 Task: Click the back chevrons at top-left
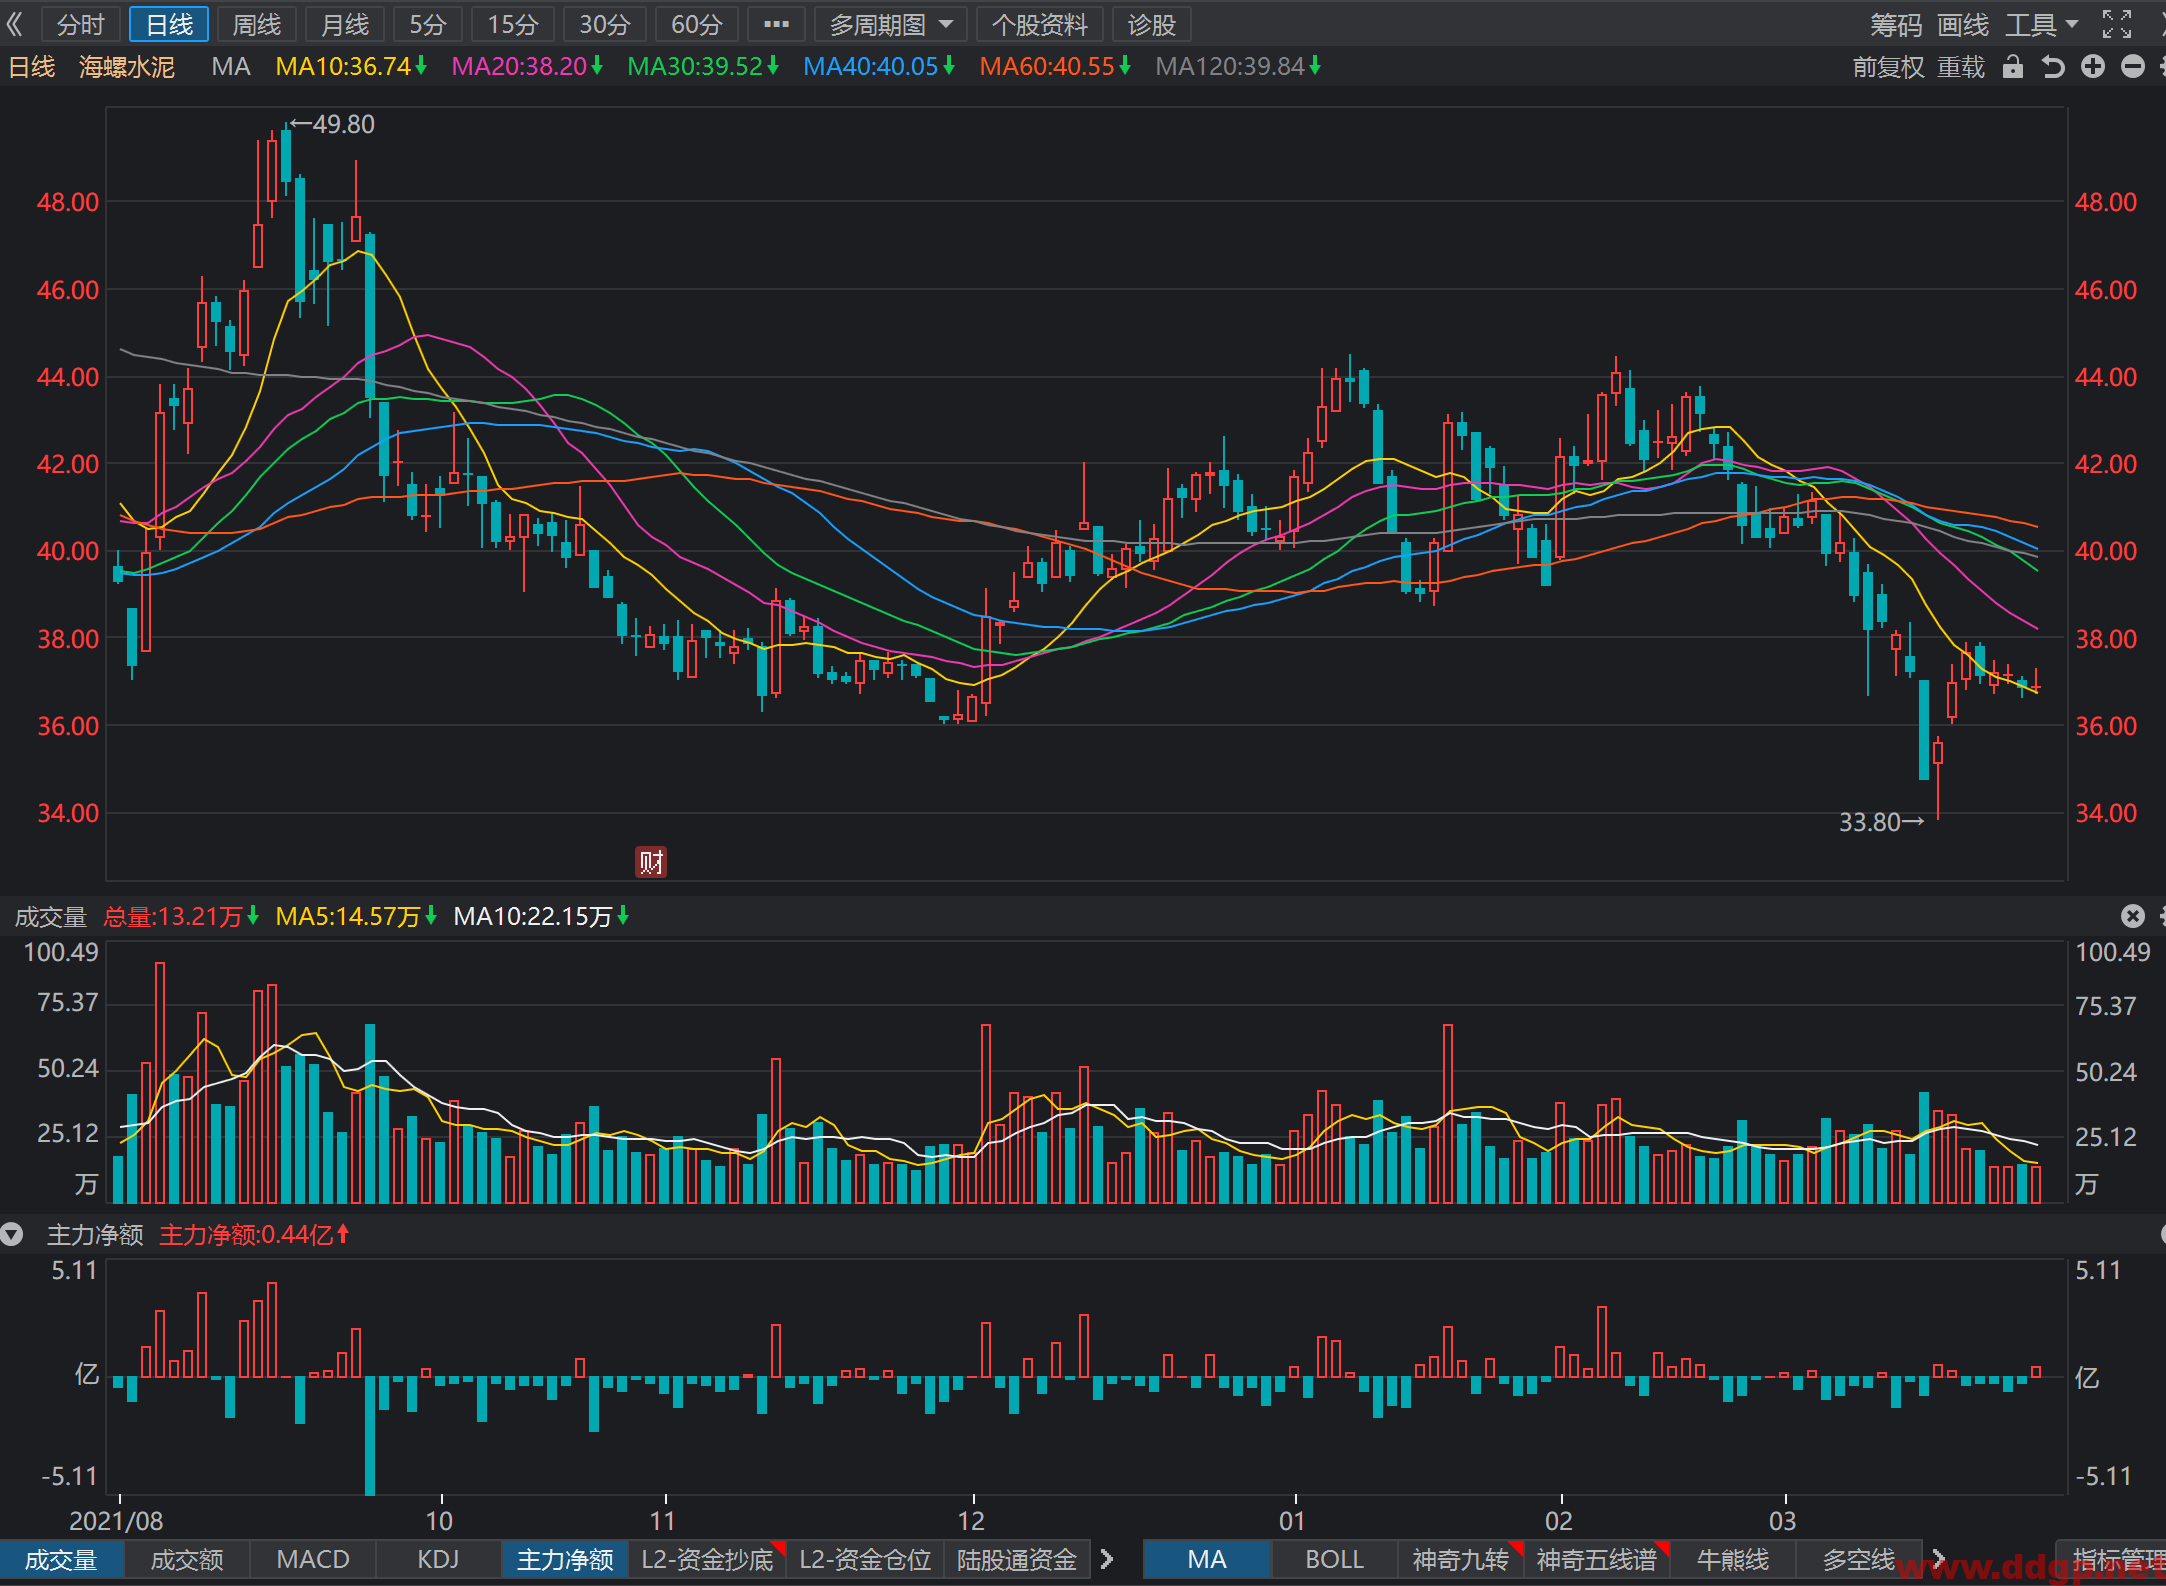point(14,24)
